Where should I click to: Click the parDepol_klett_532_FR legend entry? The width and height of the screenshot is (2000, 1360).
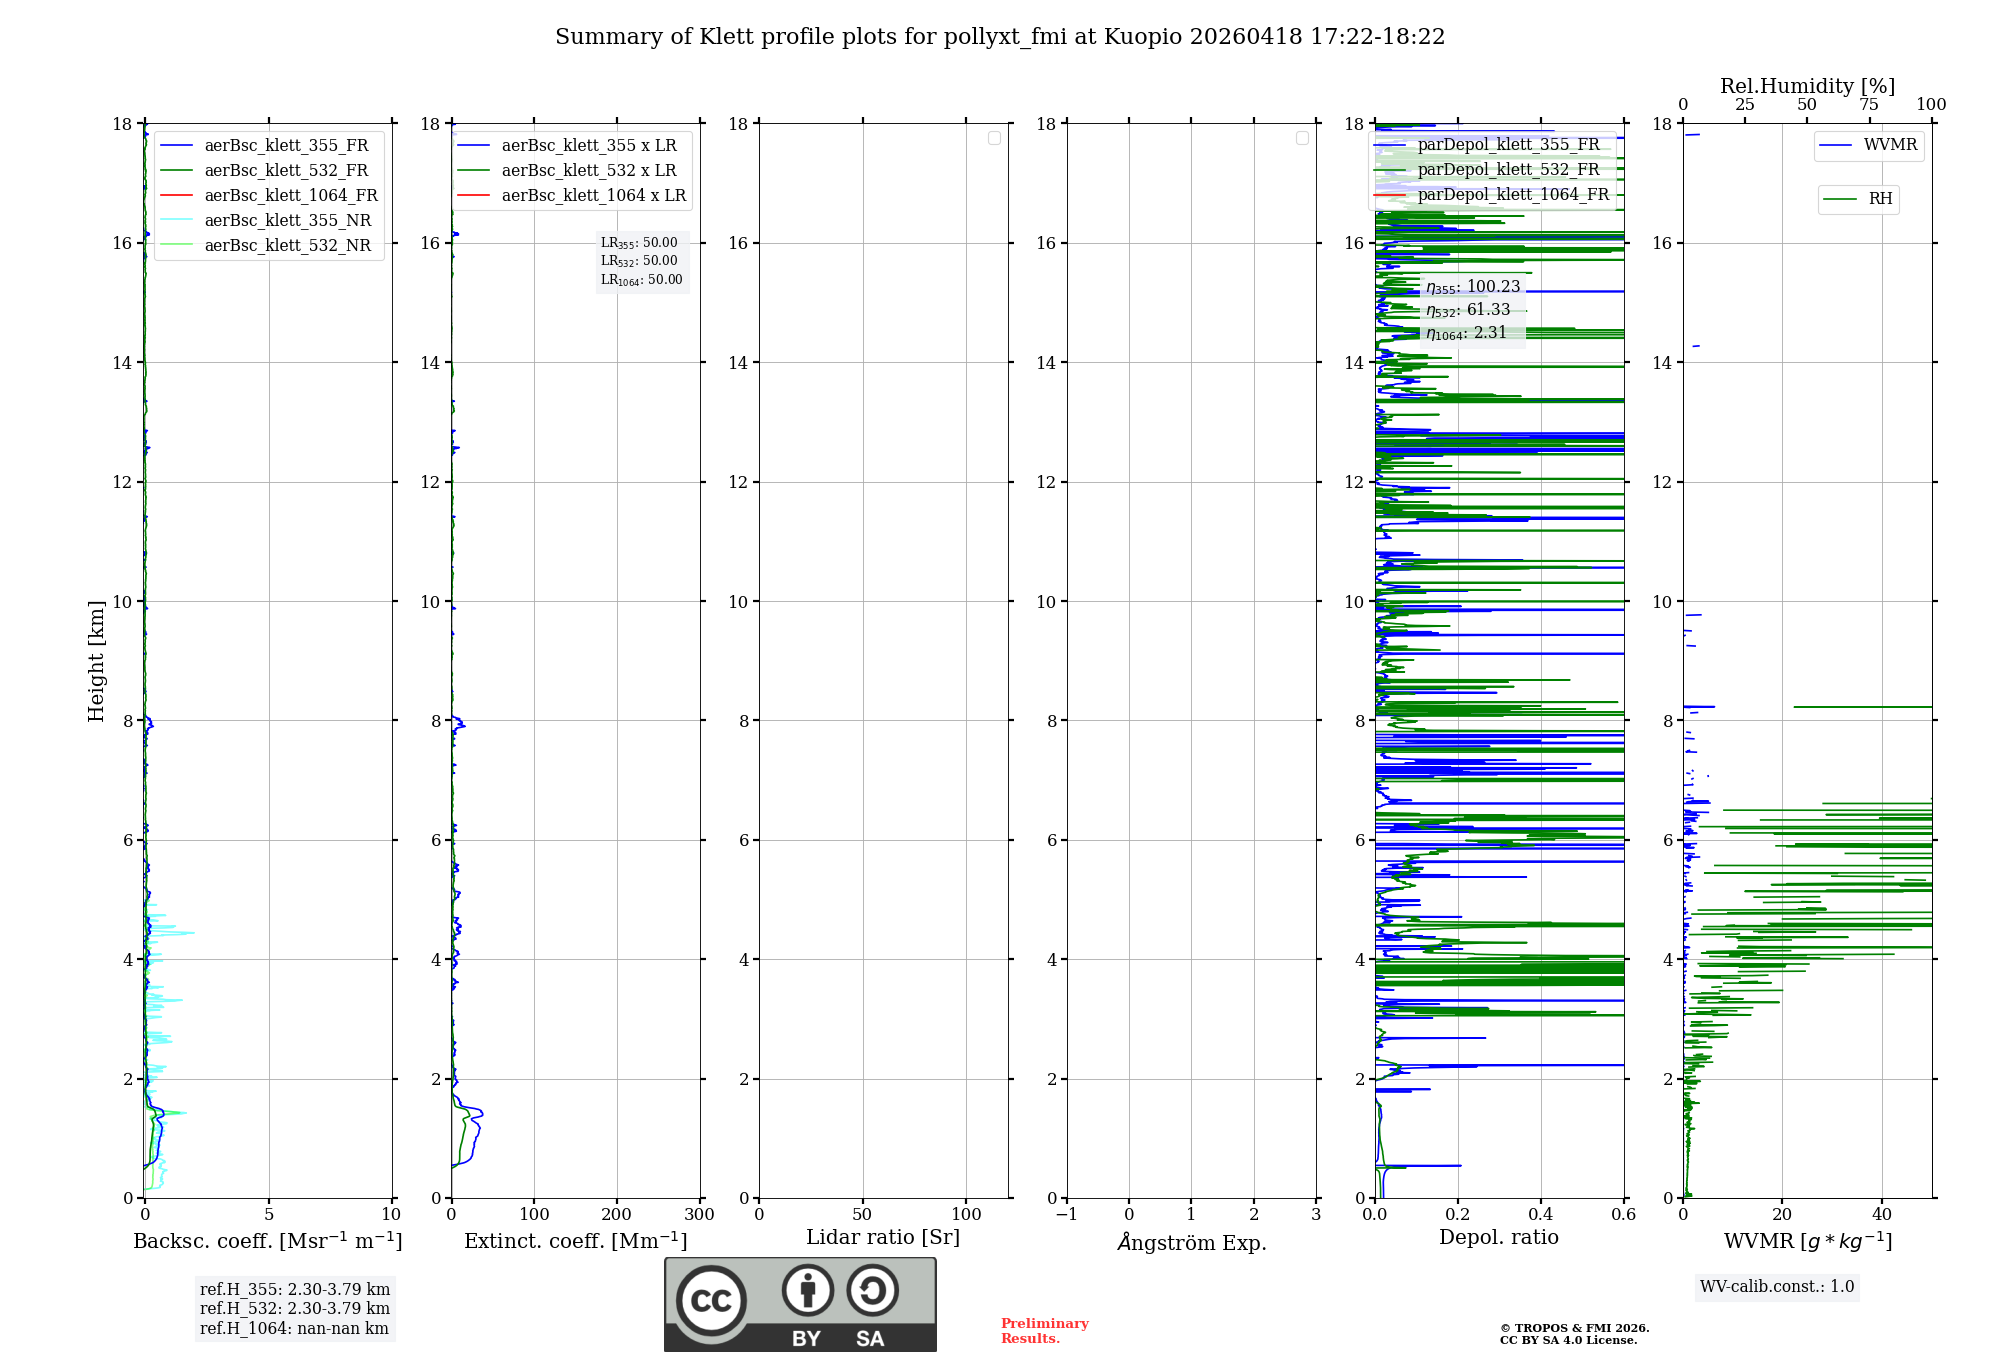point(1508,169)
